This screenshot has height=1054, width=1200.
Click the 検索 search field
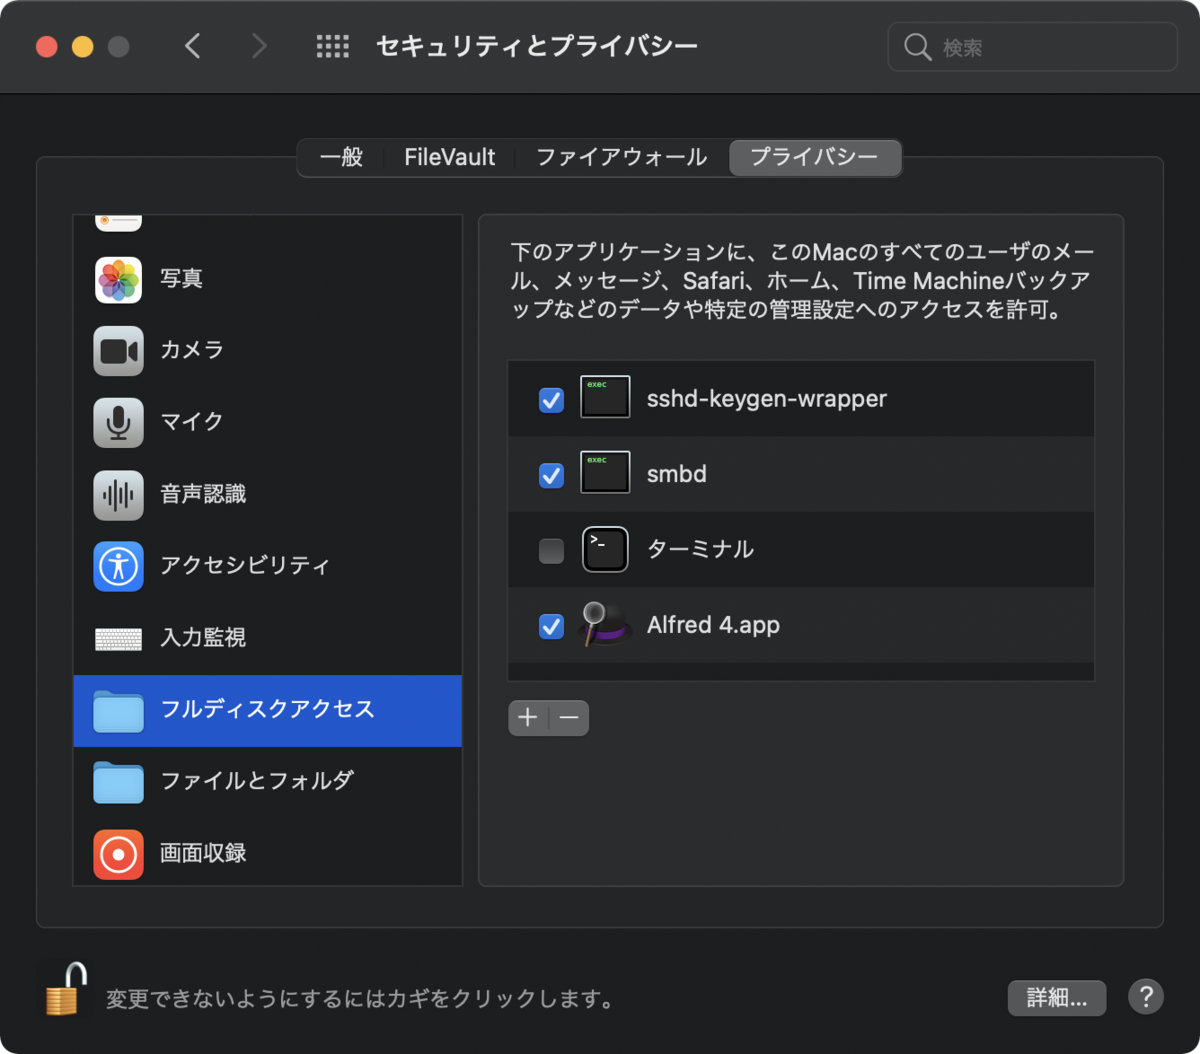click(1032, 46)
